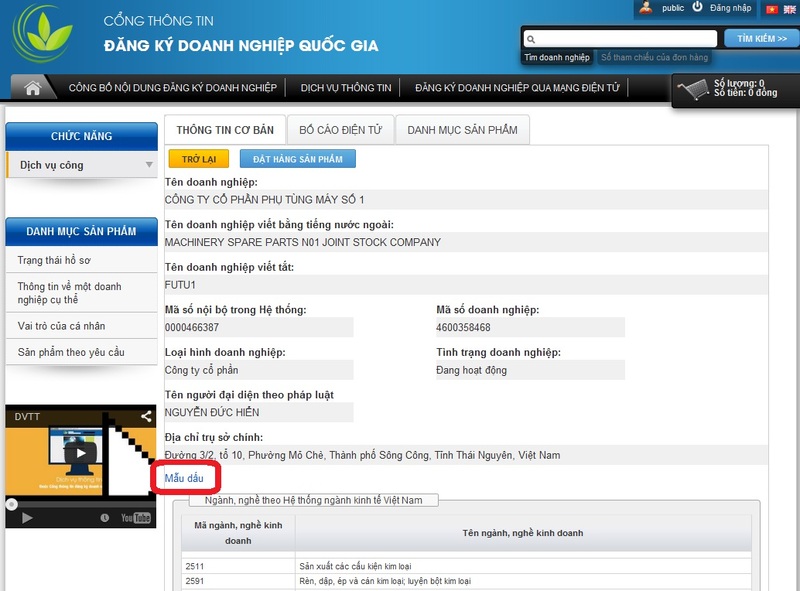Switch language with the British flag
The image size is (800, 591).
click(789, 9)
